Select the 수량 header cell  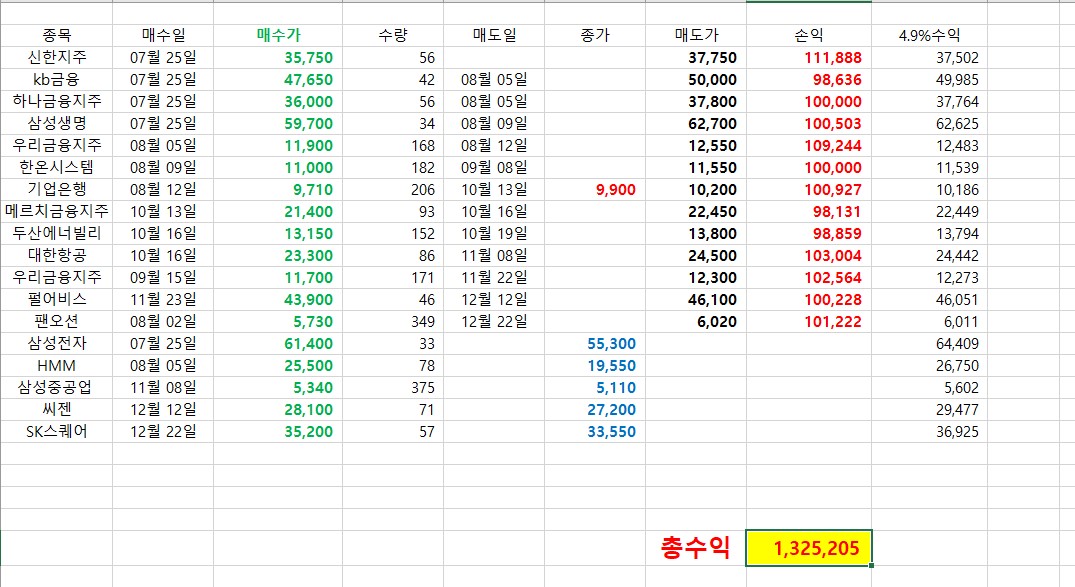tap(393, 35)
